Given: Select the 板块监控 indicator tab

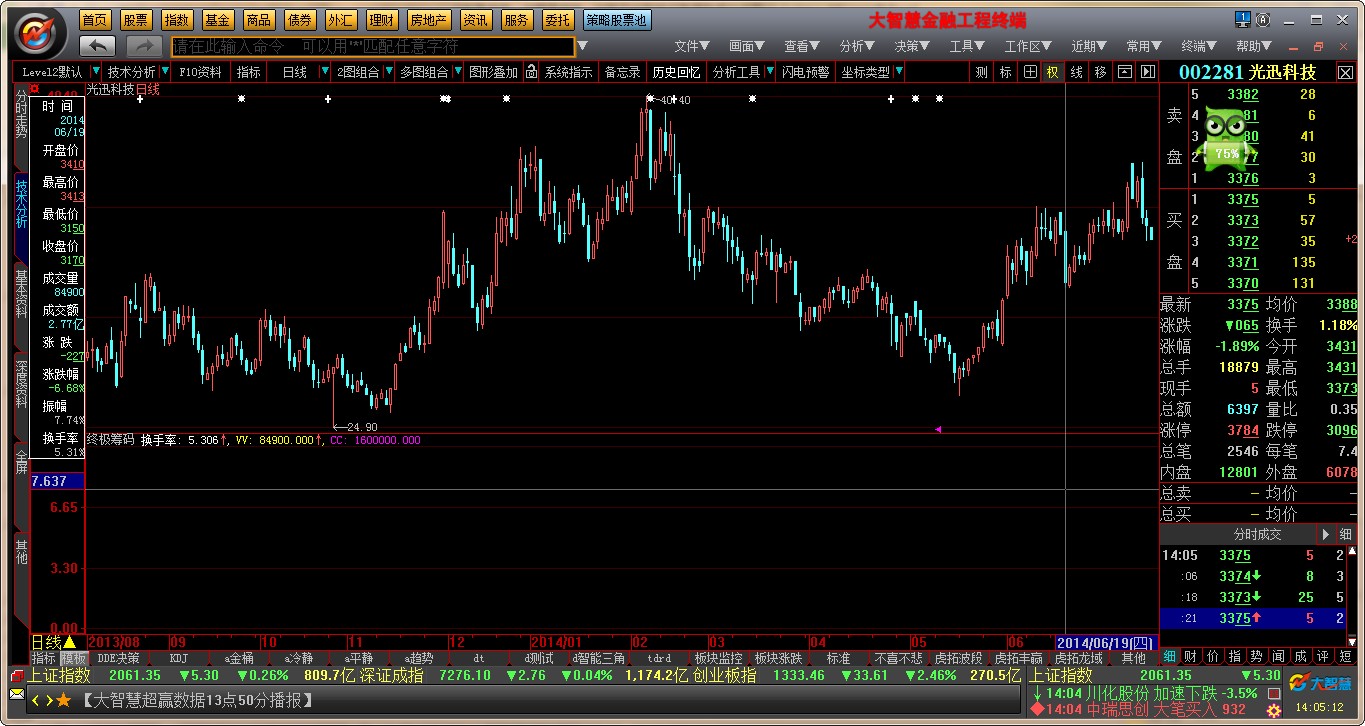Looking at the screenshot, I should click(718, 658).
